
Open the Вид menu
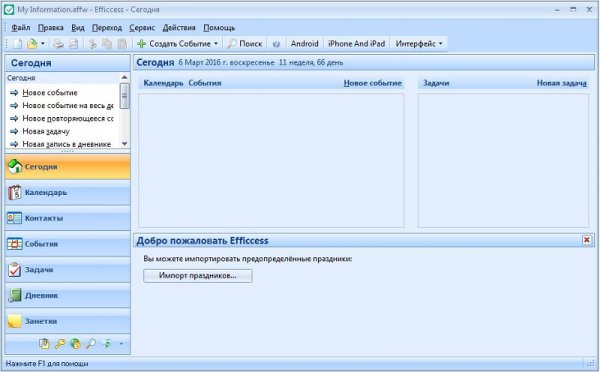click(78, 28)
